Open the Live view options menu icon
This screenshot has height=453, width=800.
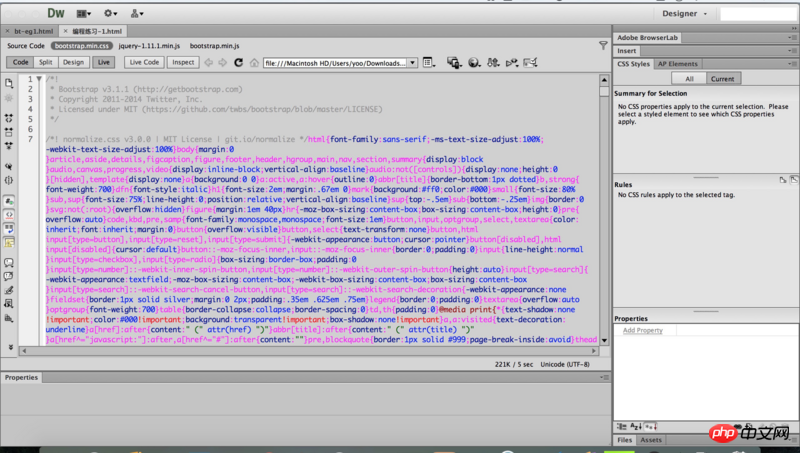click(x=429, y=63)
